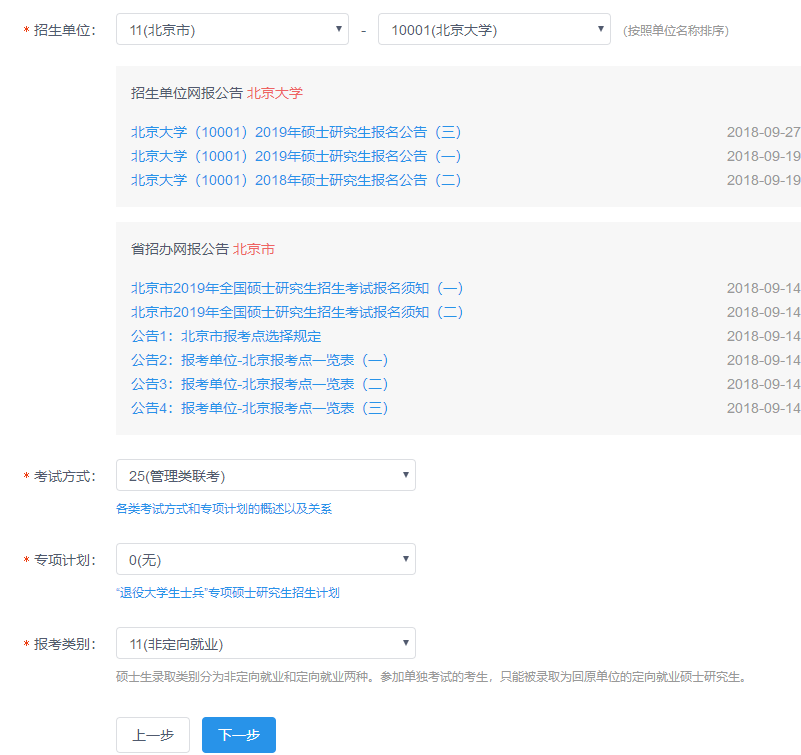Click the red 北京大学 label in 招生单位网报公告

[x=275, y=93]
